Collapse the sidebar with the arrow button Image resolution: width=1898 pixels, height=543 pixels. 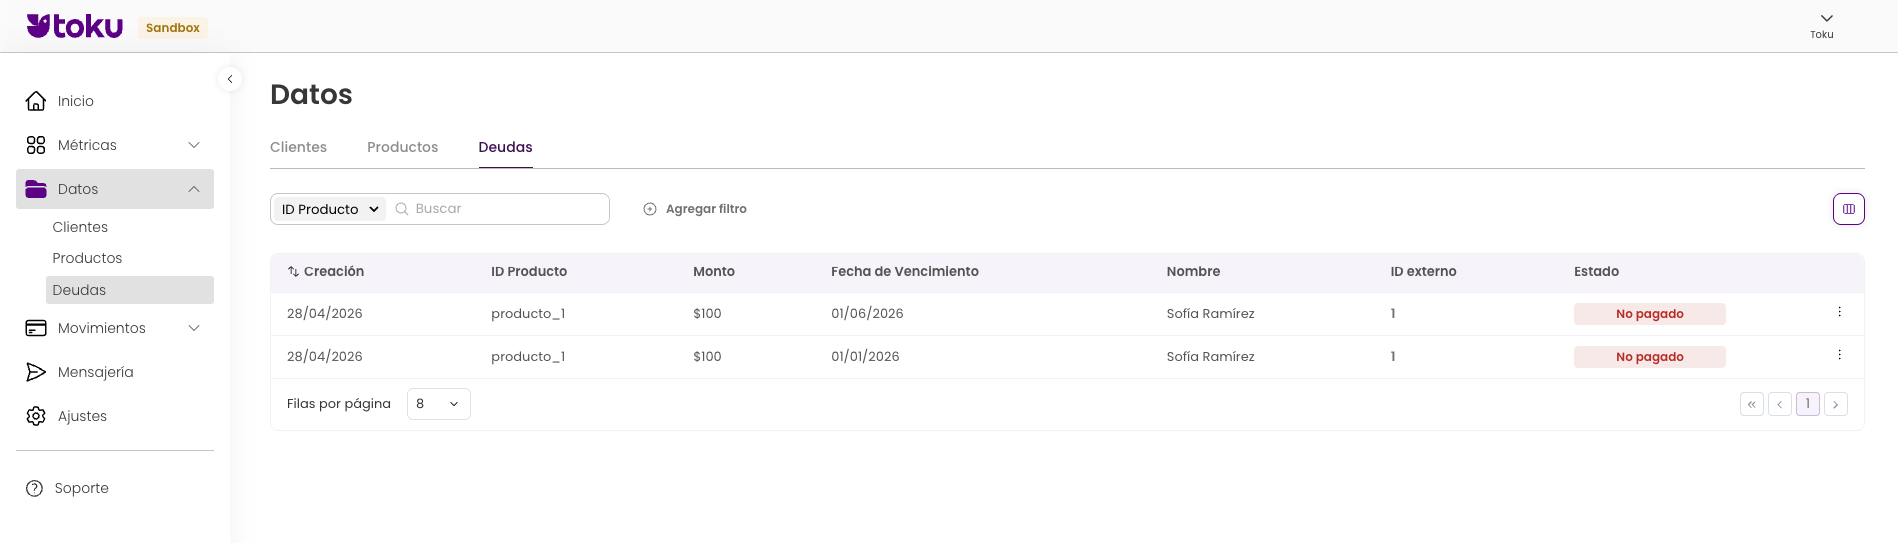pyautogui.click(x=230, y=79)
